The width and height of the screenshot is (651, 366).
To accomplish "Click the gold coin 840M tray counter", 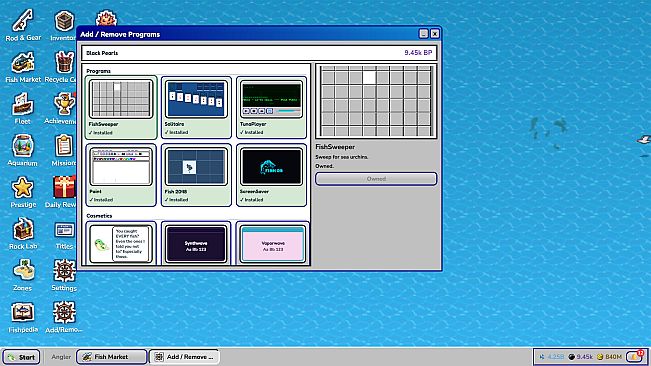I will [x=609, y=357].
